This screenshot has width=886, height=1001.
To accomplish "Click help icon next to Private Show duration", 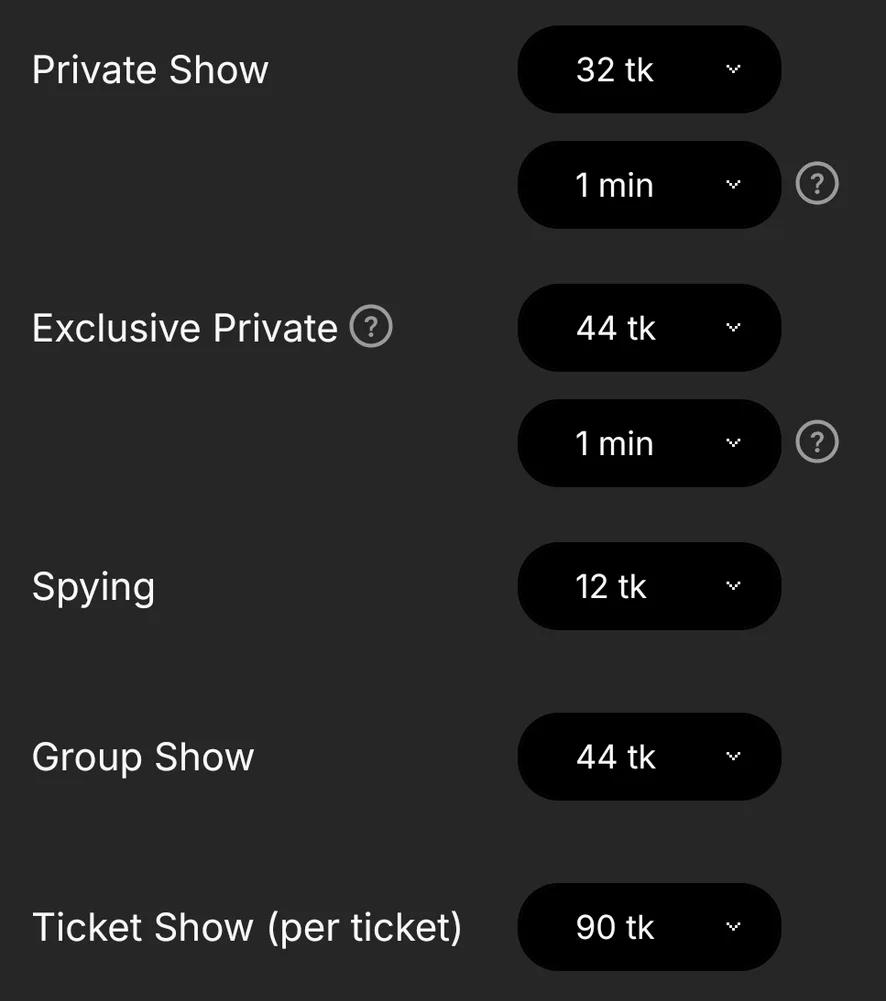I will (817, 184).
